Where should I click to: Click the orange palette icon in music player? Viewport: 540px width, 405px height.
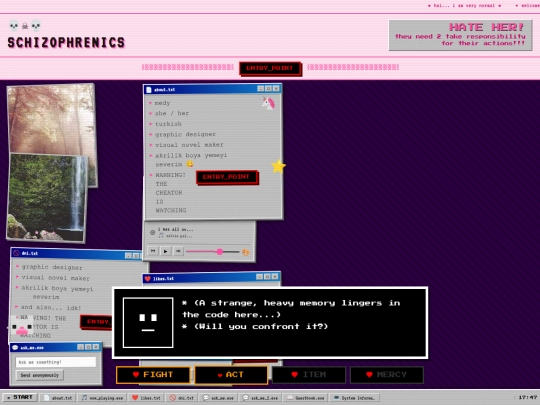tap(246, 252)
